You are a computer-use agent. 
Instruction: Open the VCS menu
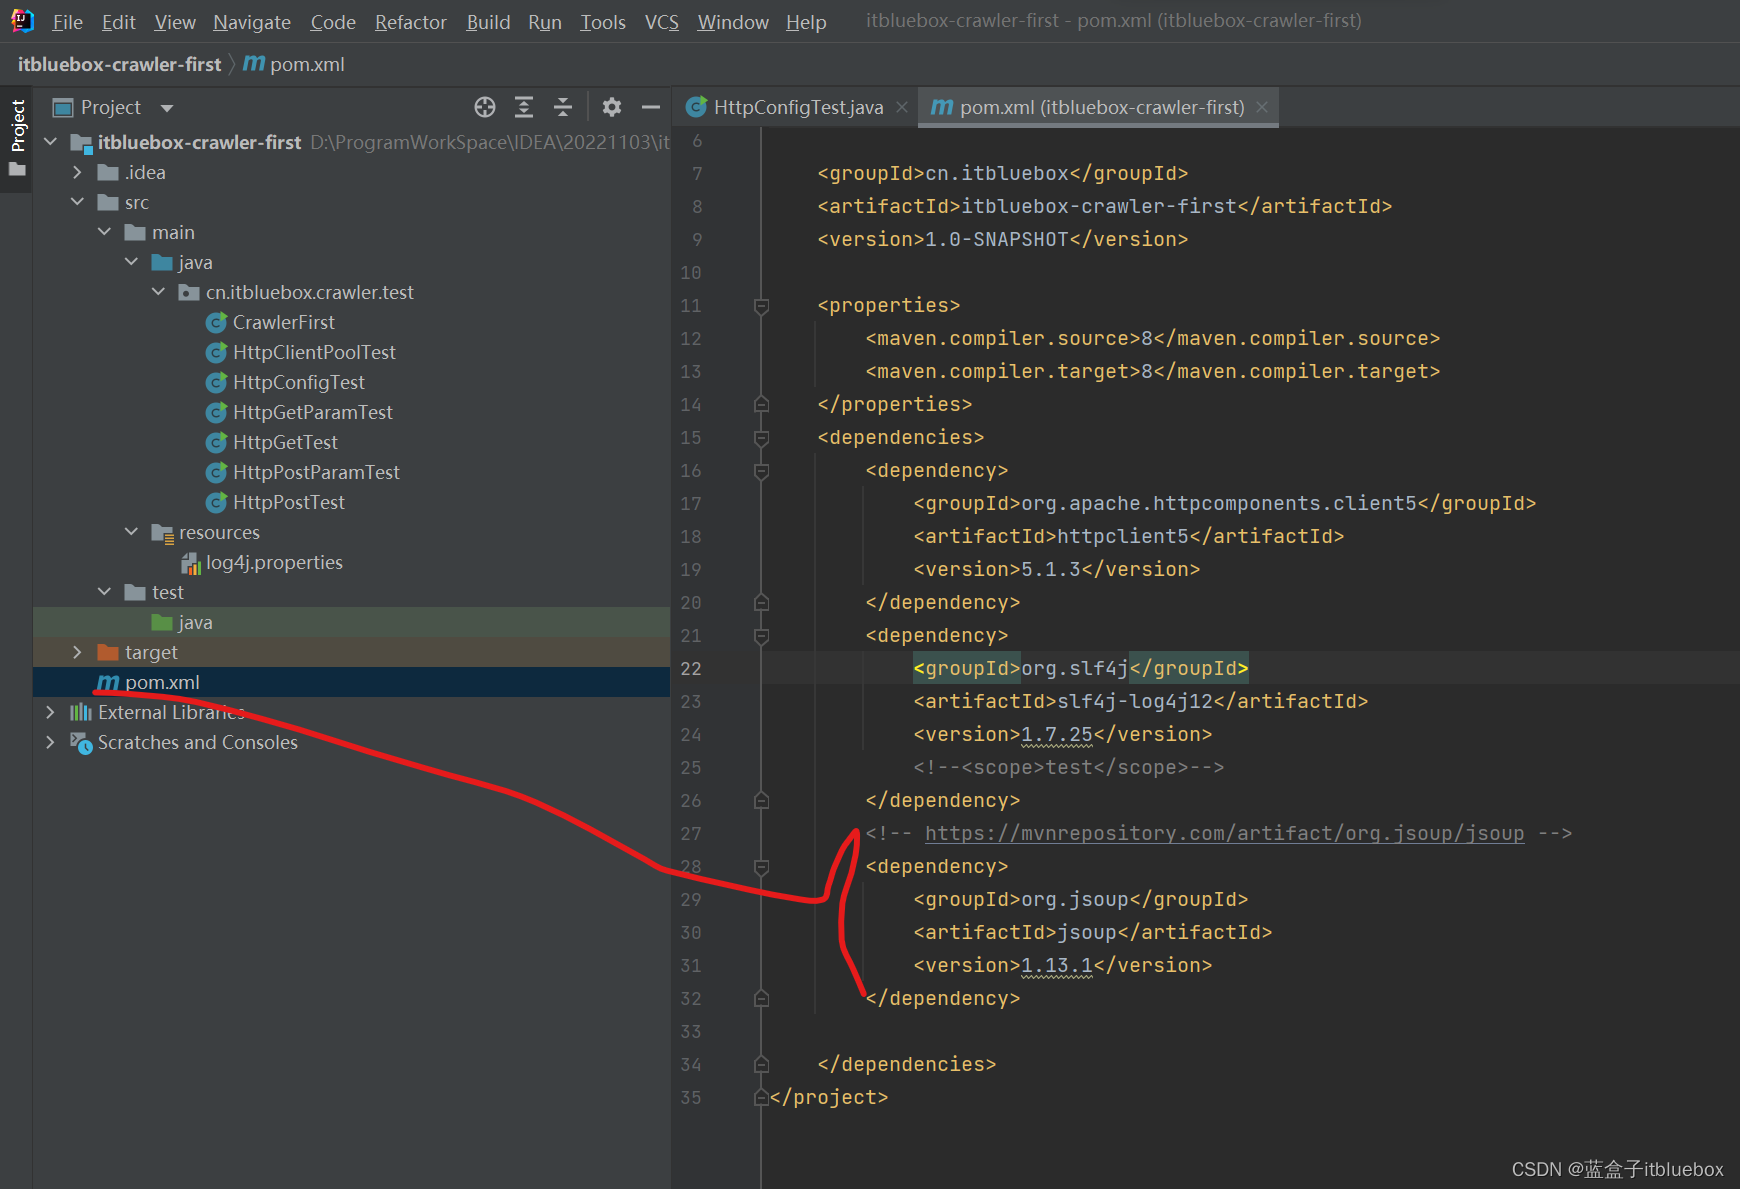pyautogui.click(x=661, y=21)
